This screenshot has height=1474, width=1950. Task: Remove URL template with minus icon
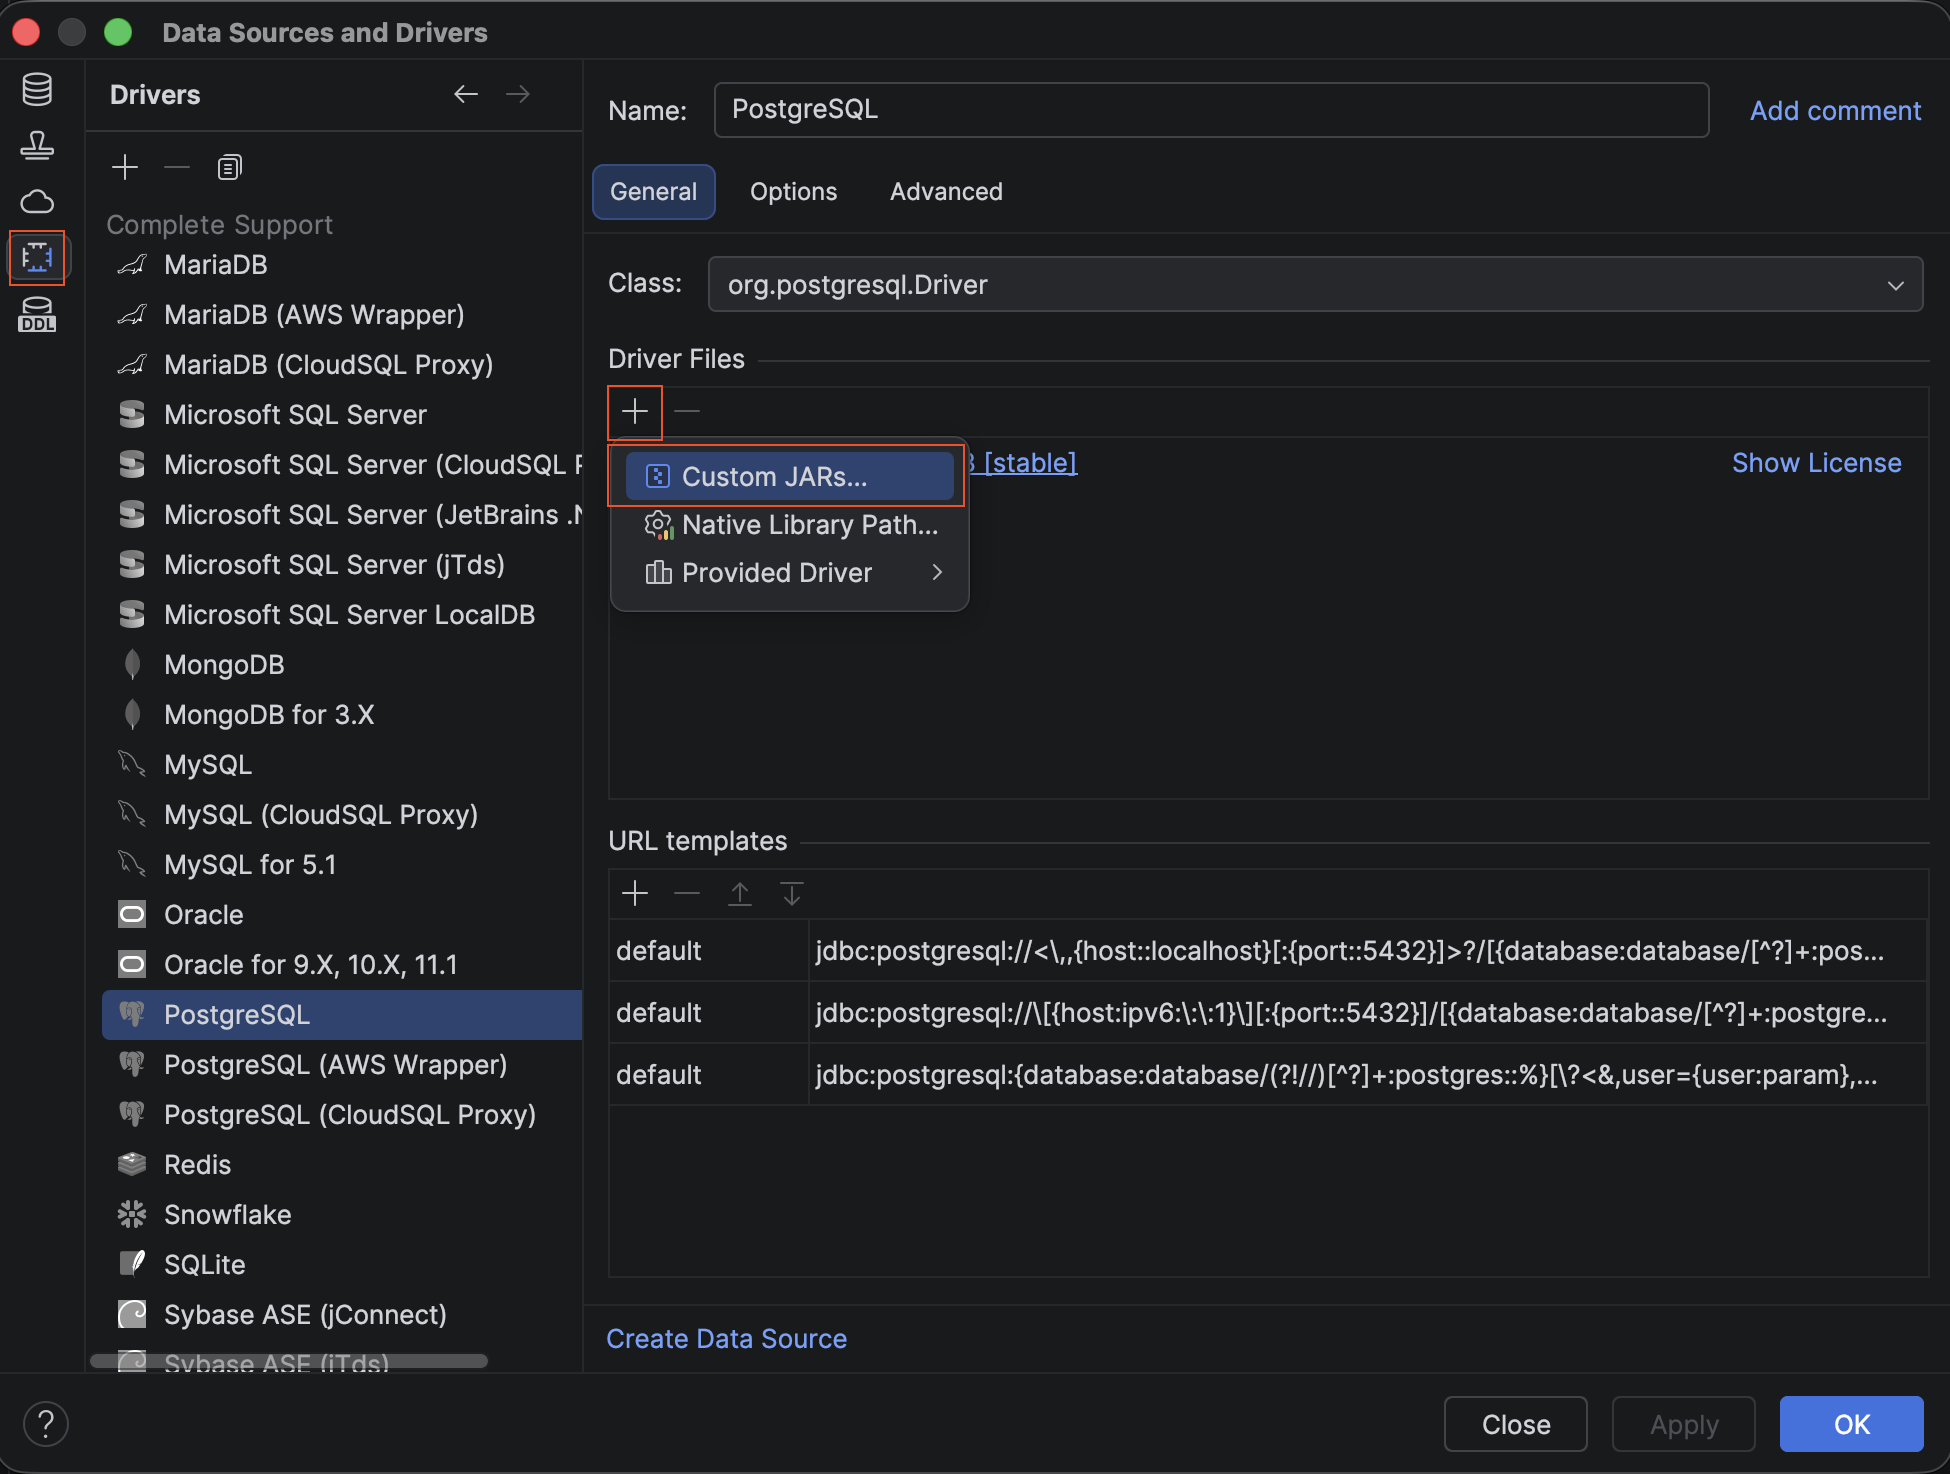click(x=687, y=893)
